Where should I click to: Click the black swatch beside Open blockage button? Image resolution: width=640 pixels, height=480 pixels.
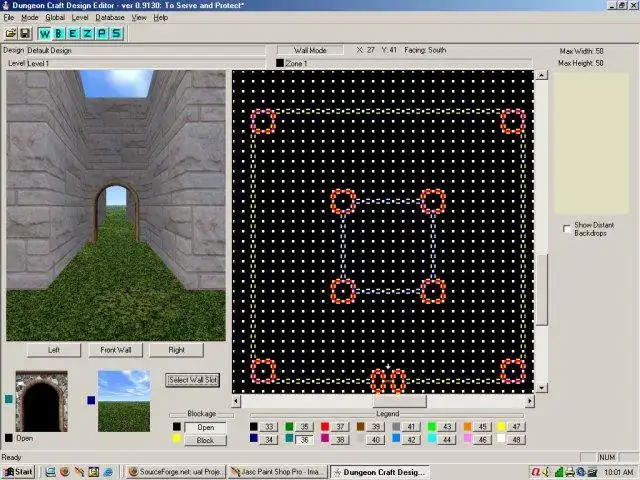176,427
